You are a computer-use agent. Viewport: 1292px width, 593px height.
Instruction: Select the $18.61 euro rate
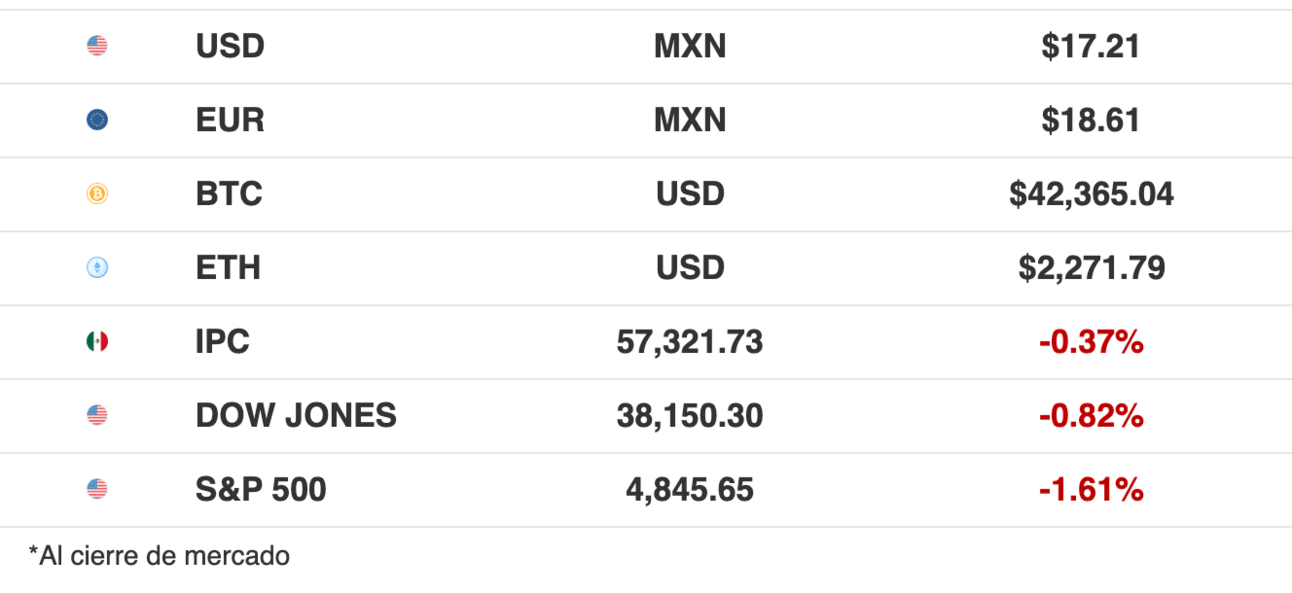(1090, 120)
